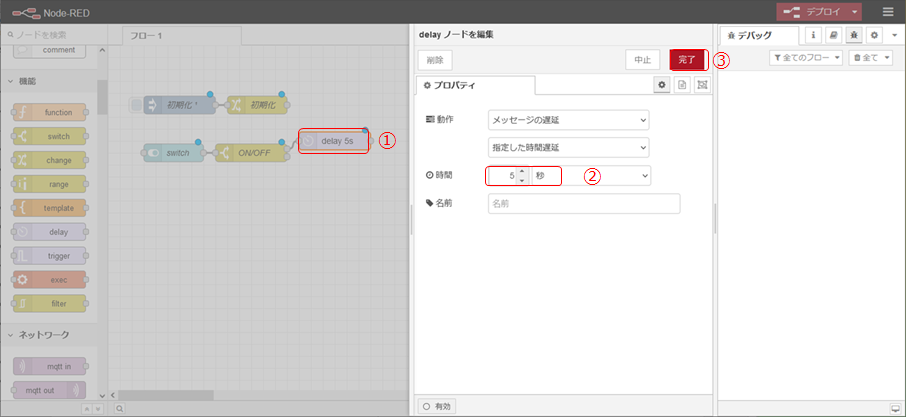Image resolution: width=906 pixels, height=417 pixels.
Task: Open the 全てのフロー filter dropdown
Action: click(807, 59)
